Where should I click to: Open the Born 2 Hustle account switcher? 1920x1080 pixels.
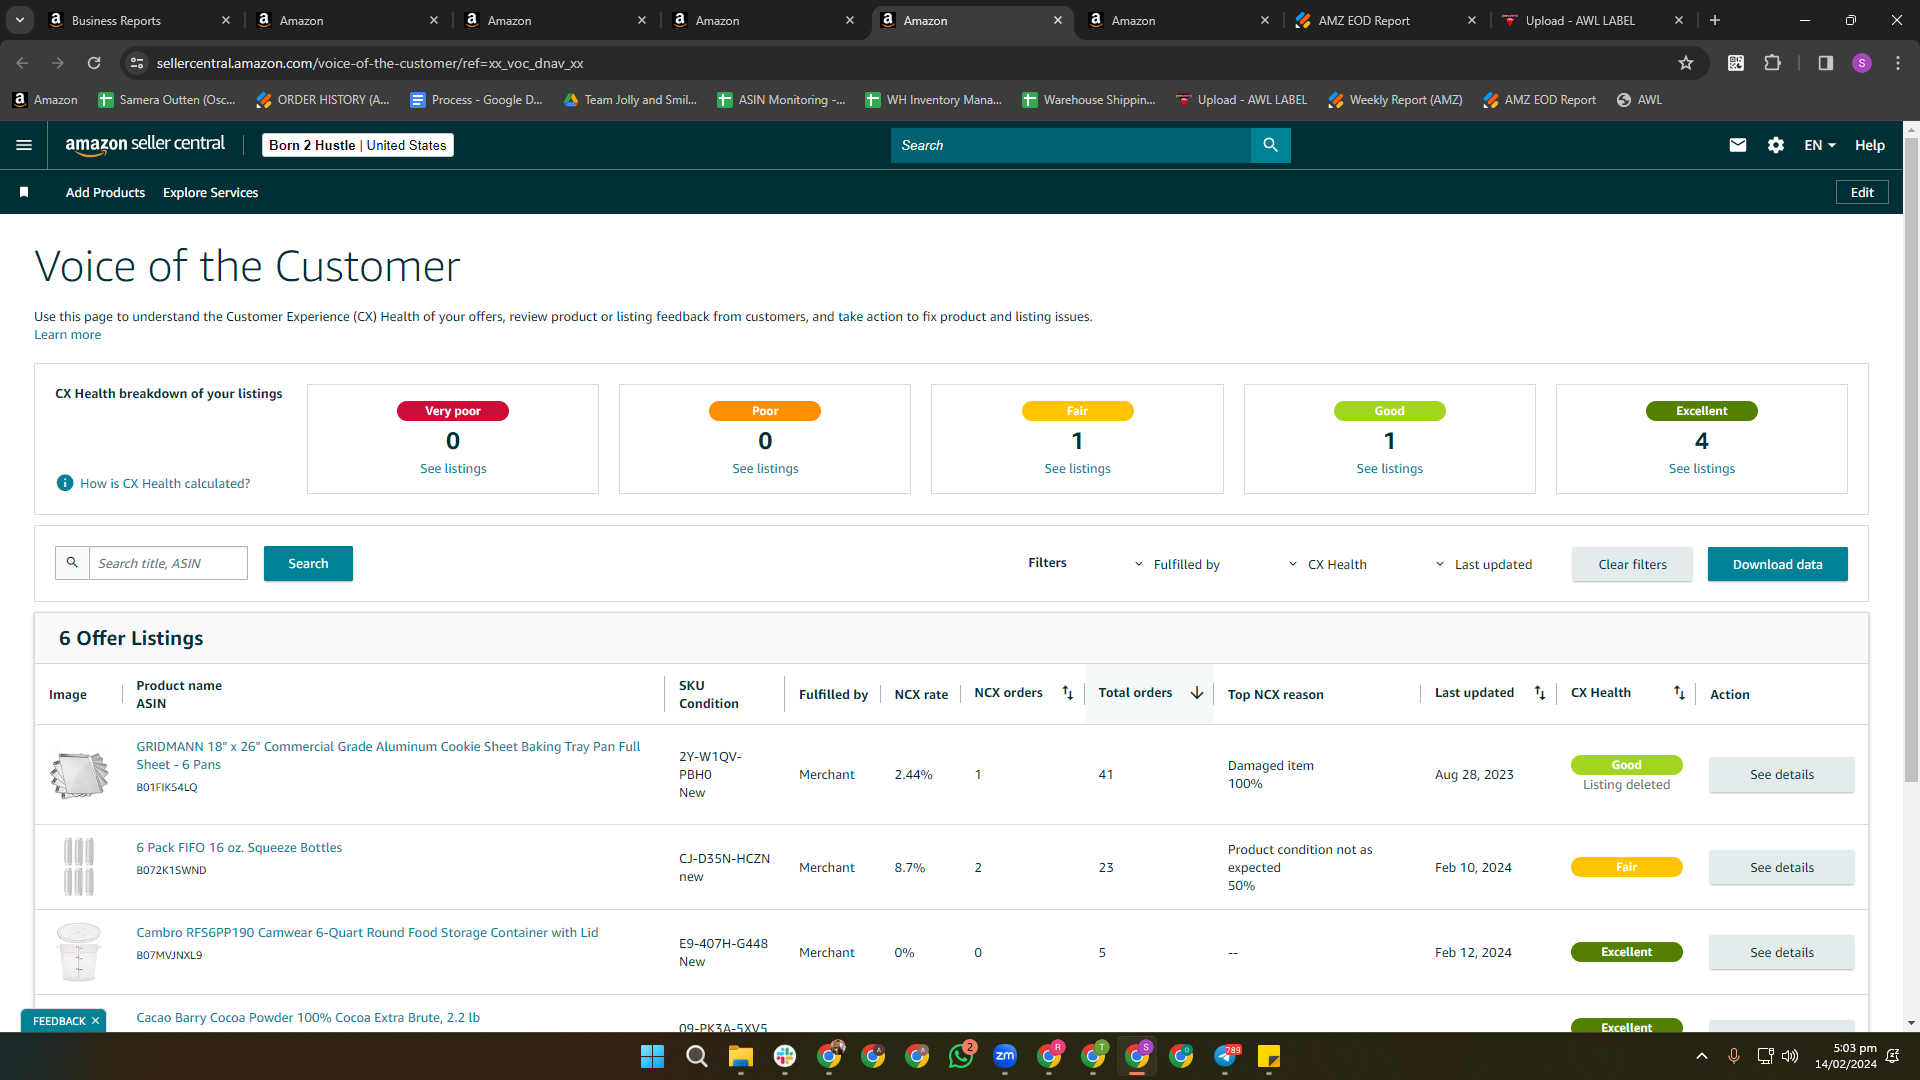(358, 145)
